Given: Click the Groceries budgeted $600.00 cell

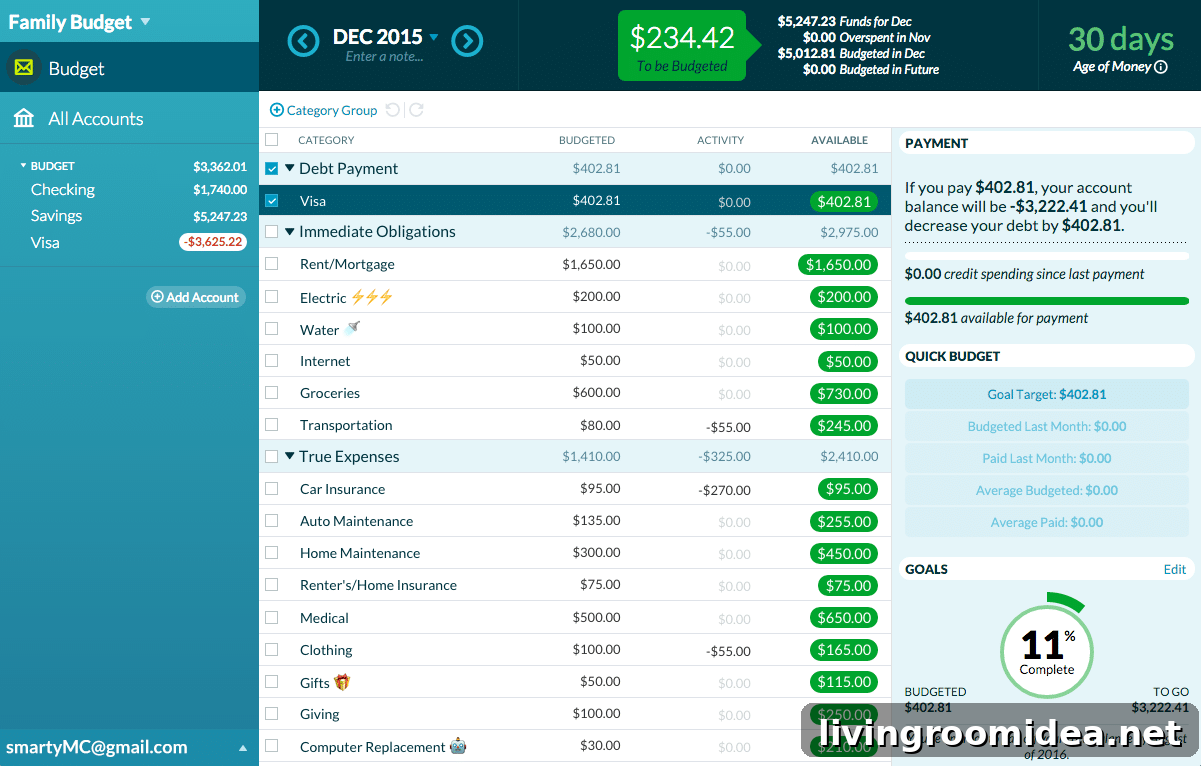Looking at the screenshot, I should [x=596, y=393].
